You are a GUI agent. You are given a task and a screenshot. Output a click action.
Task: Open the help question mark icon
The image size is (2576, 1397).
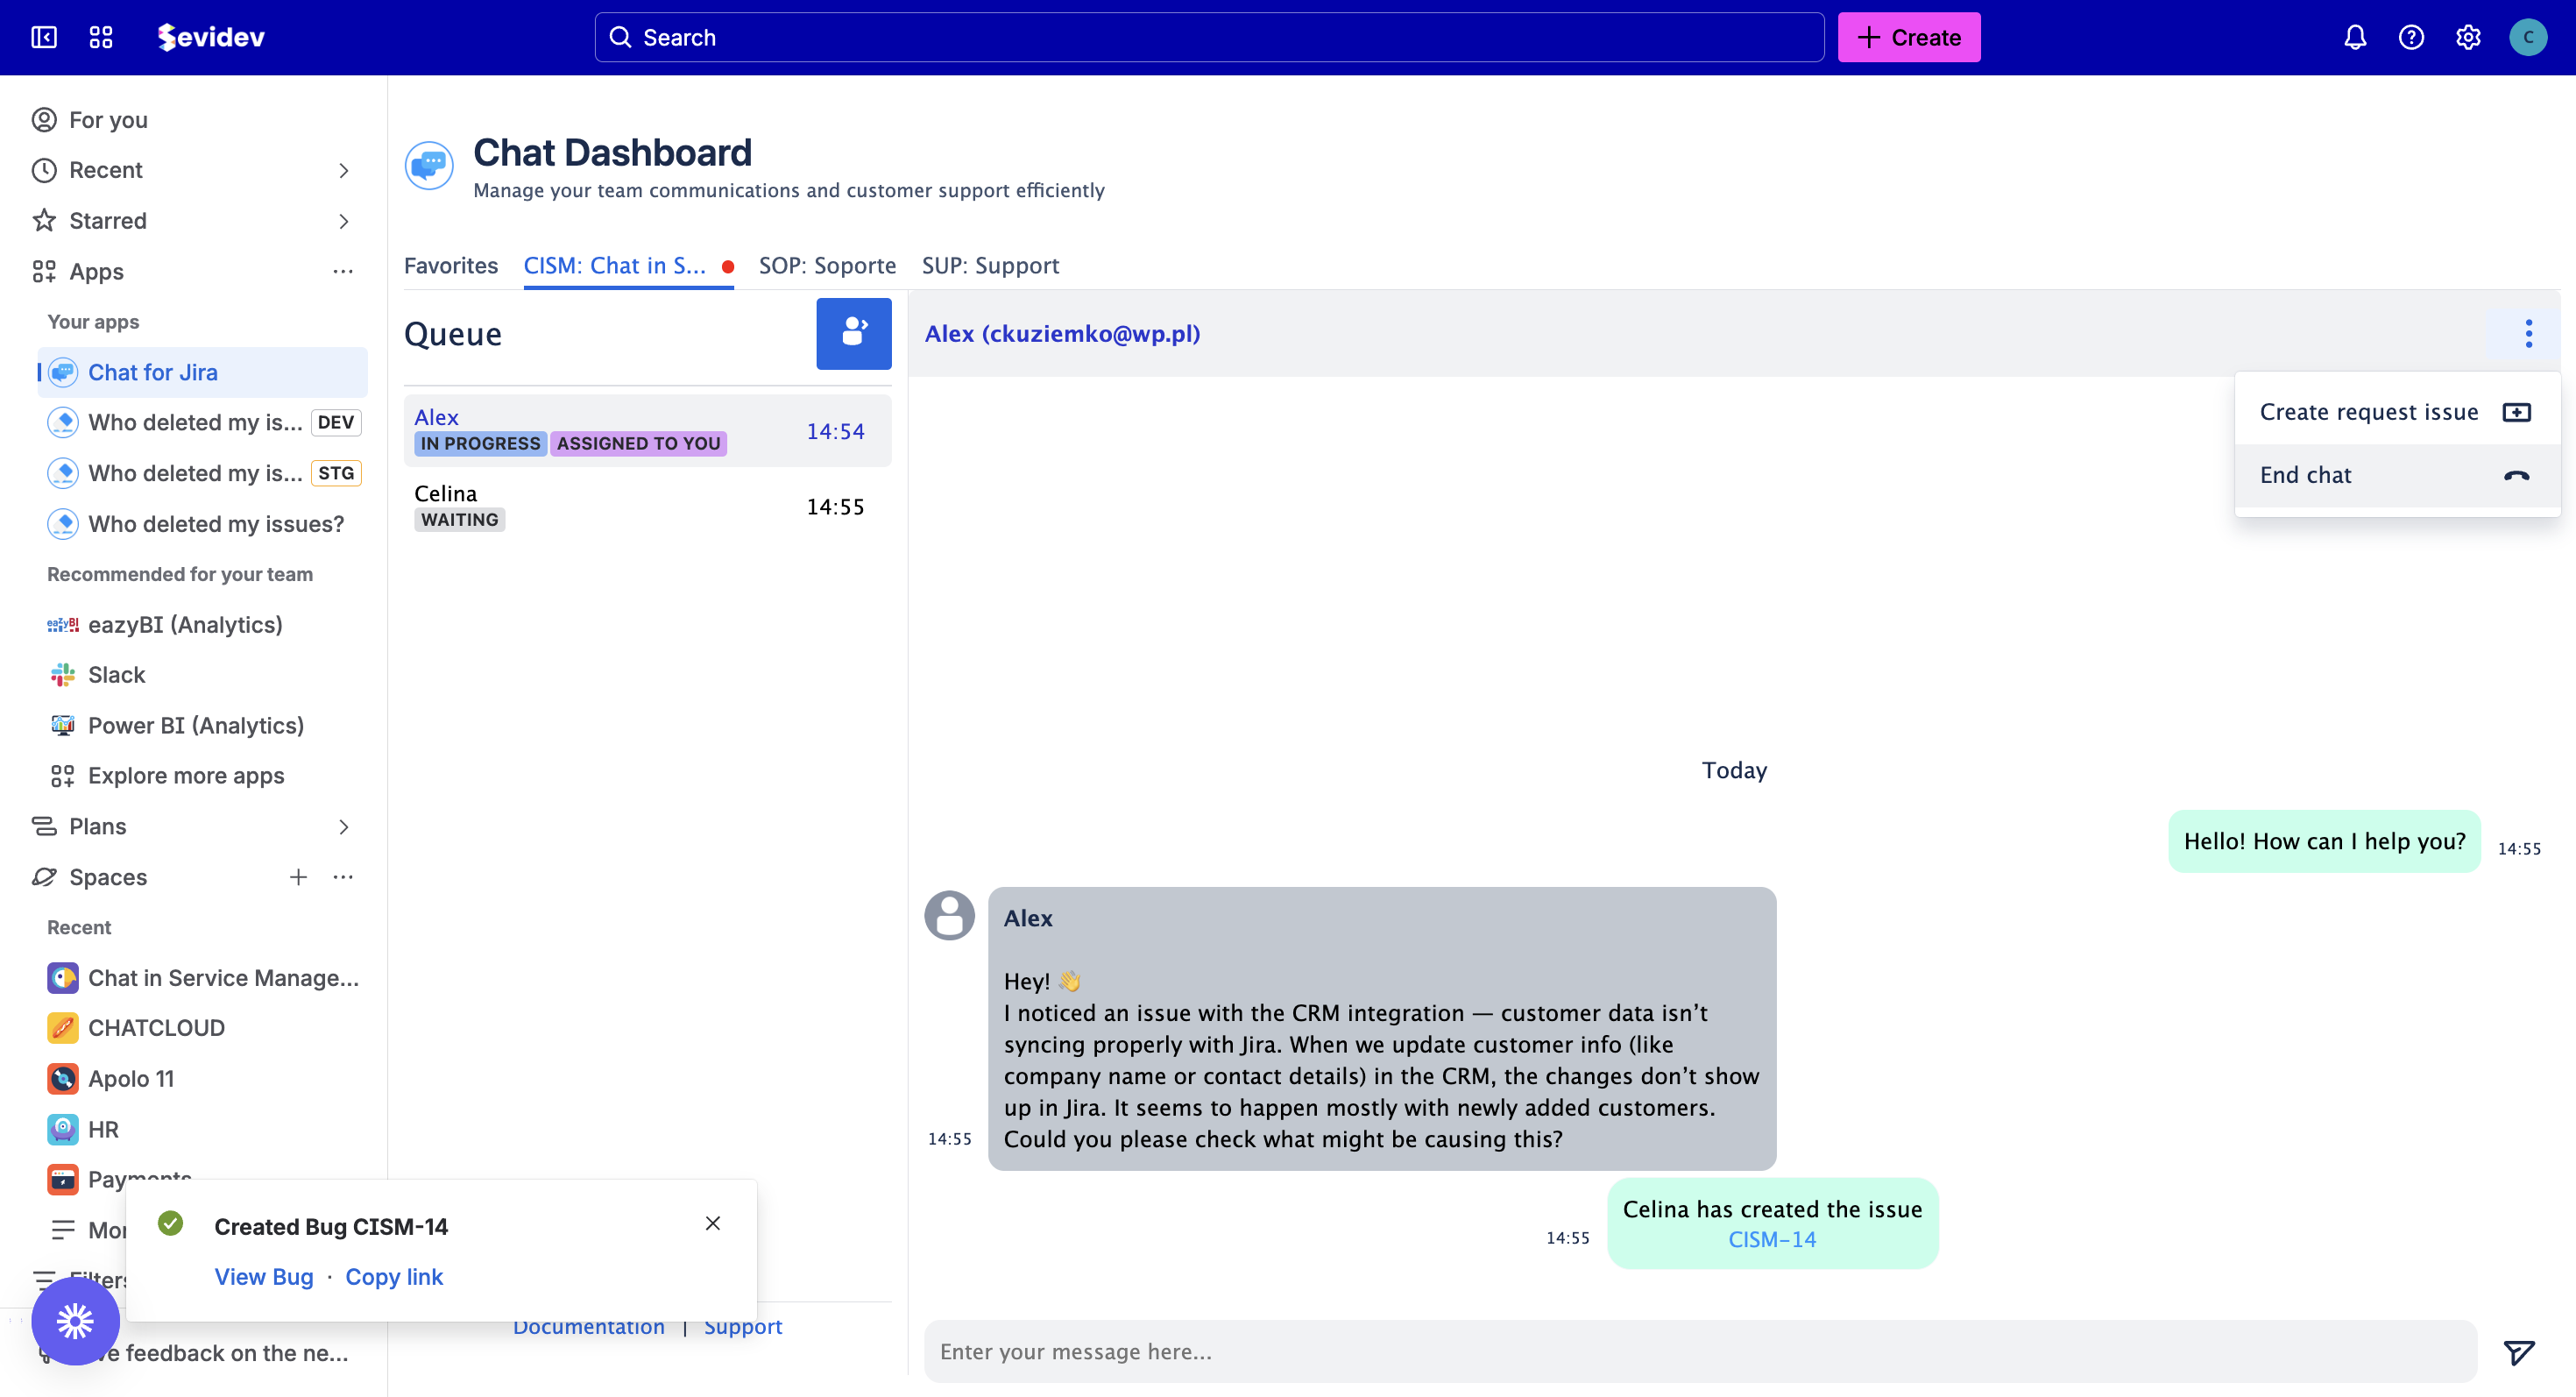click(x=2411, y=38)
